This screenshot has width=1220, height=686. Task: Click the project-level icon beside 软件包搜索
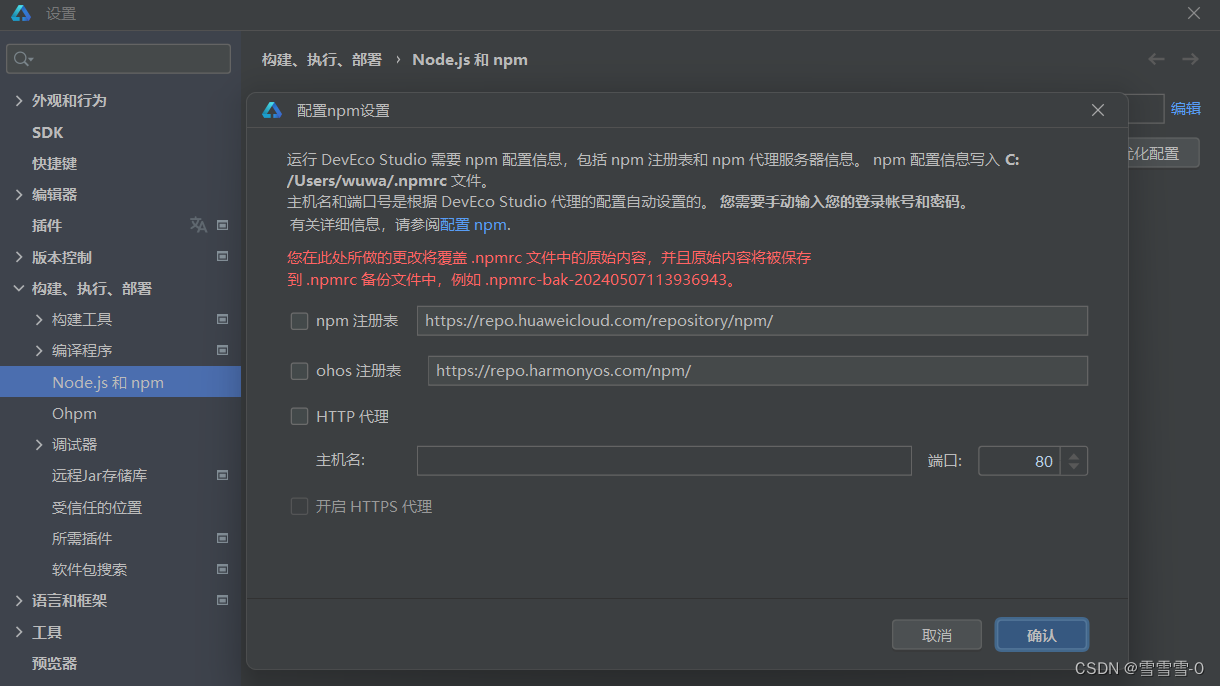[x=222, y=569]
